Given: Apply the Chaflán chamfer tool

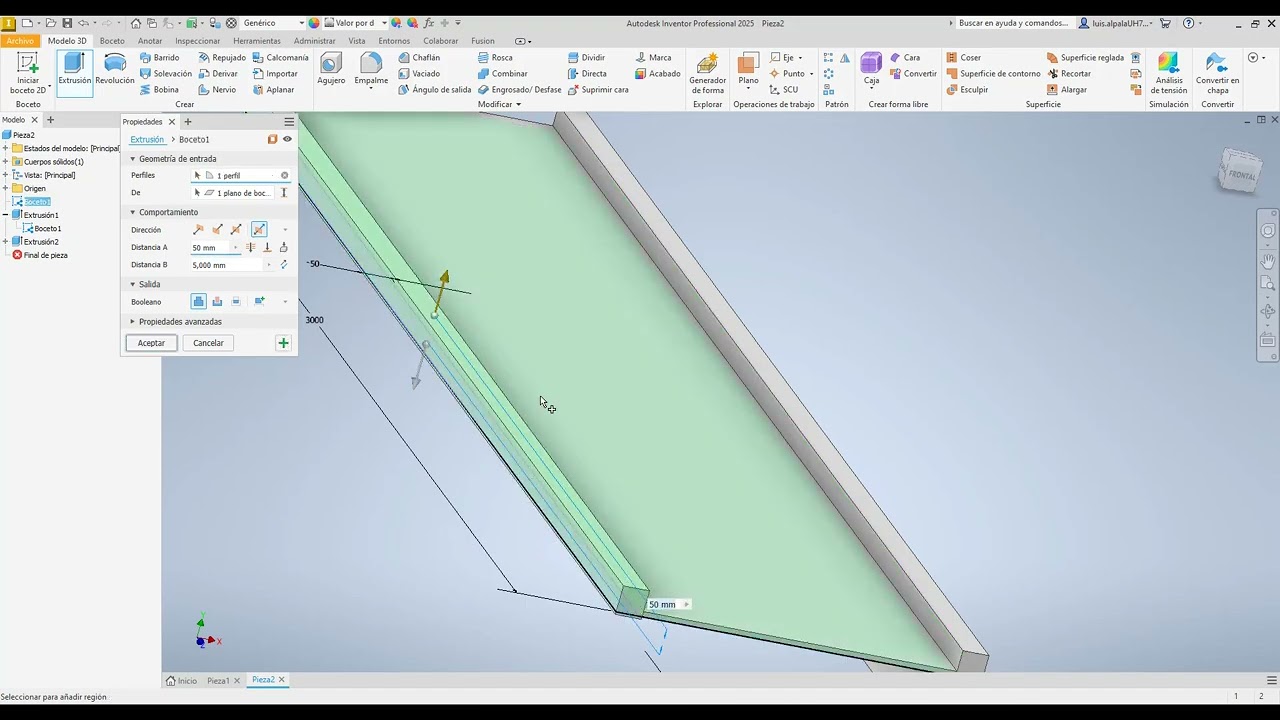Looking at the screenshot, I should pos(418,58).
